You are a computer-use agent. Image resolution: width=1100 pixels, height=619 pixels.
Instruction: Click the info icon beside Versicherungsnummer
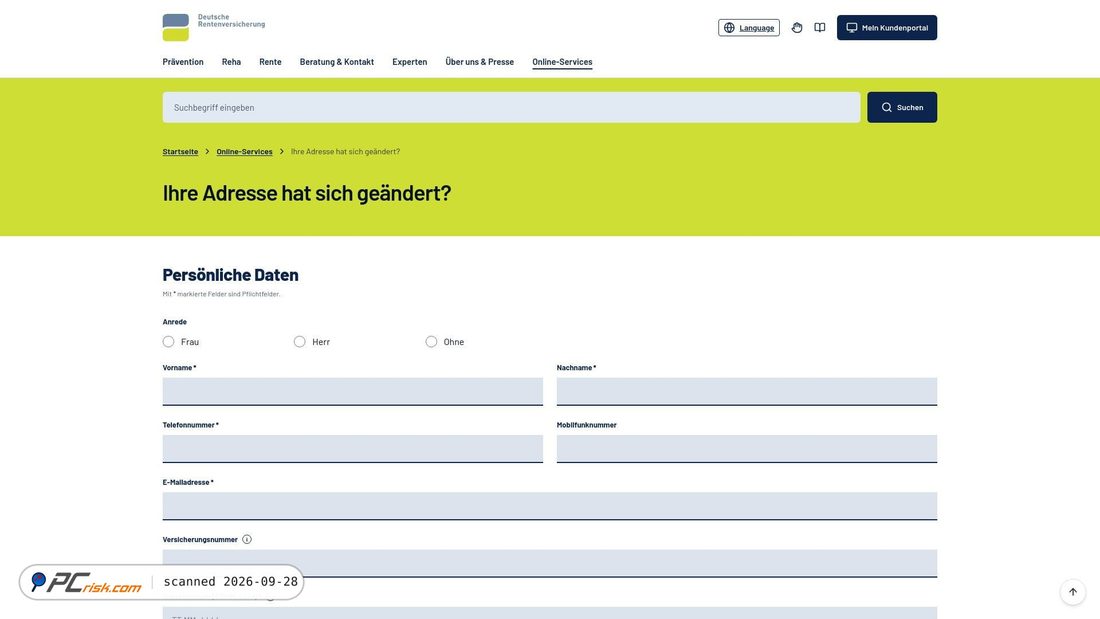247,539
